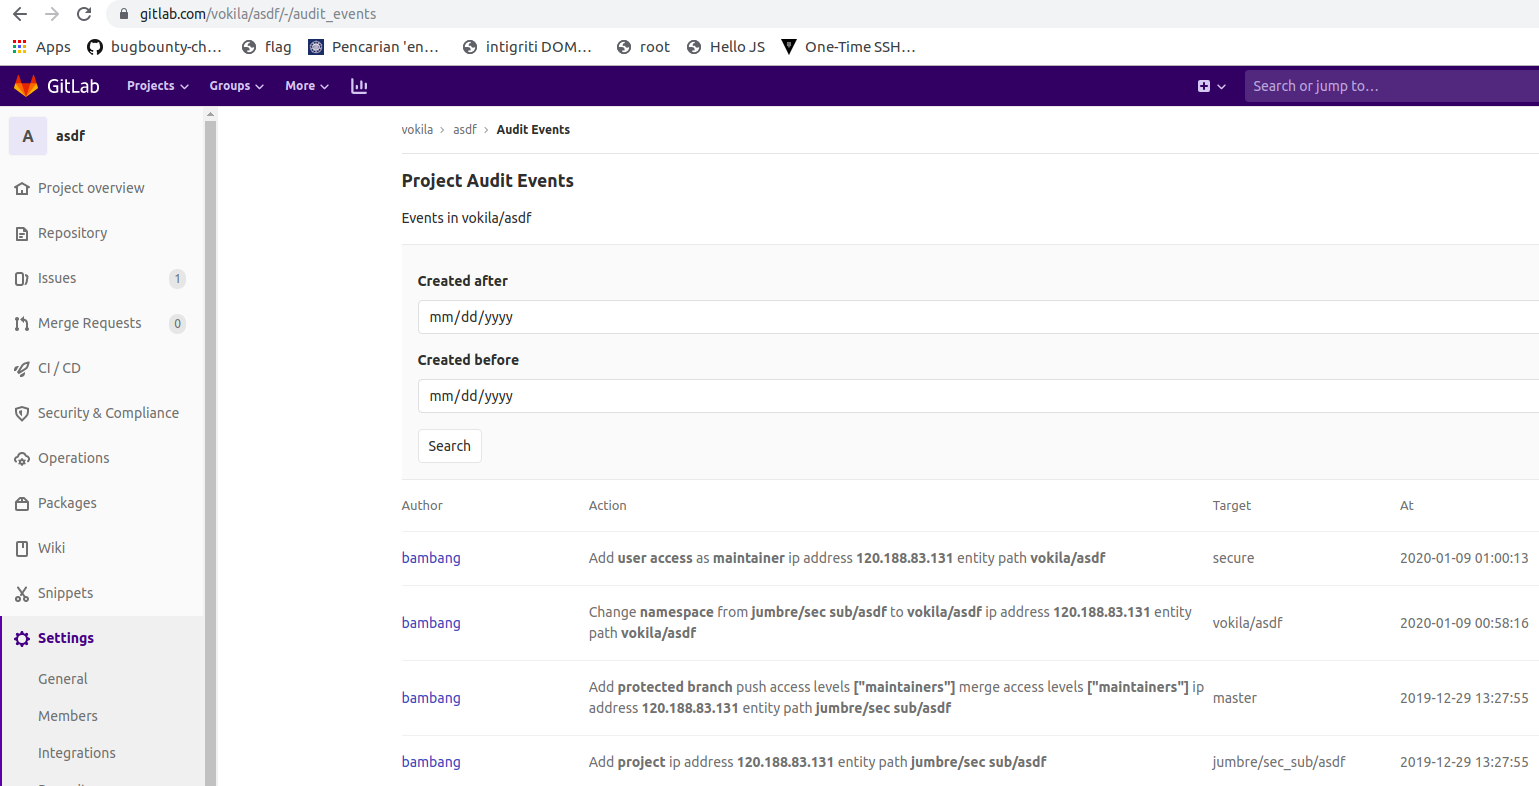Open the plus new-item dropdown
The height and width of the screenshot is (786, 1539).
pos(1211,86)
